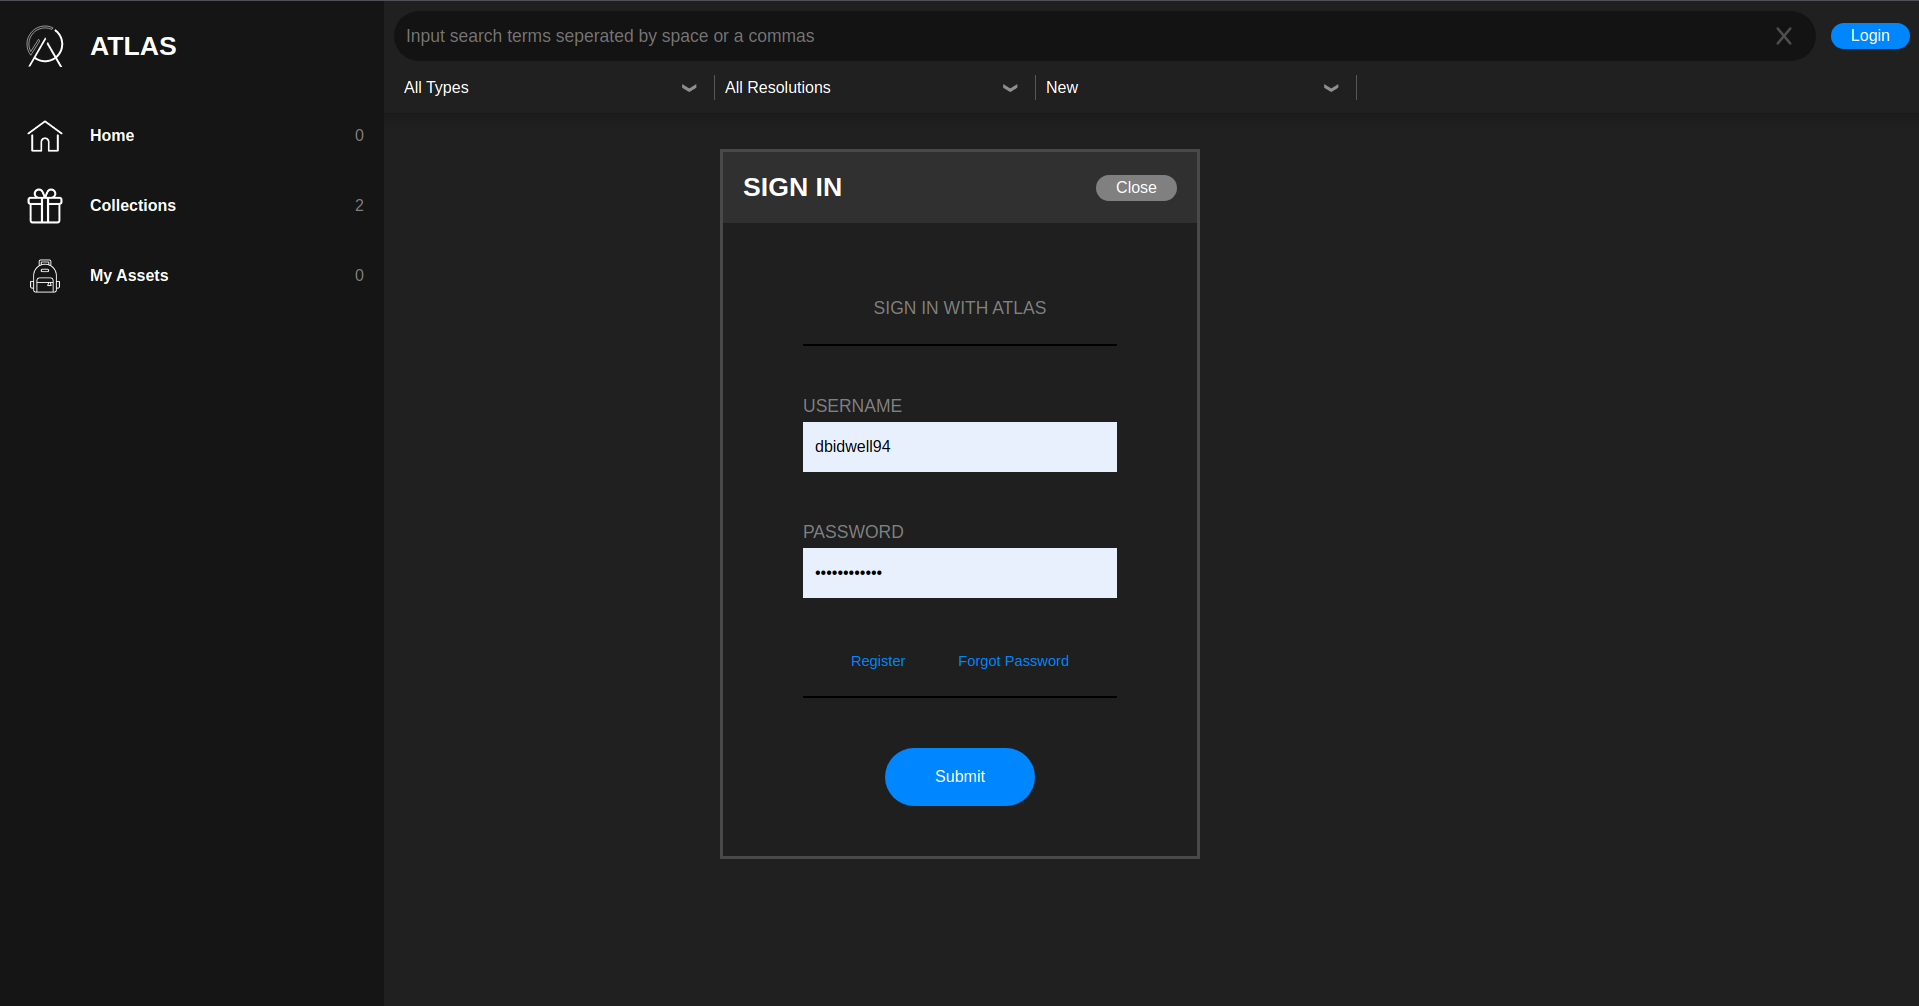Expand the All Resolutions dropdown
The image size is (1919, 1006).
(x=871, y=88)
